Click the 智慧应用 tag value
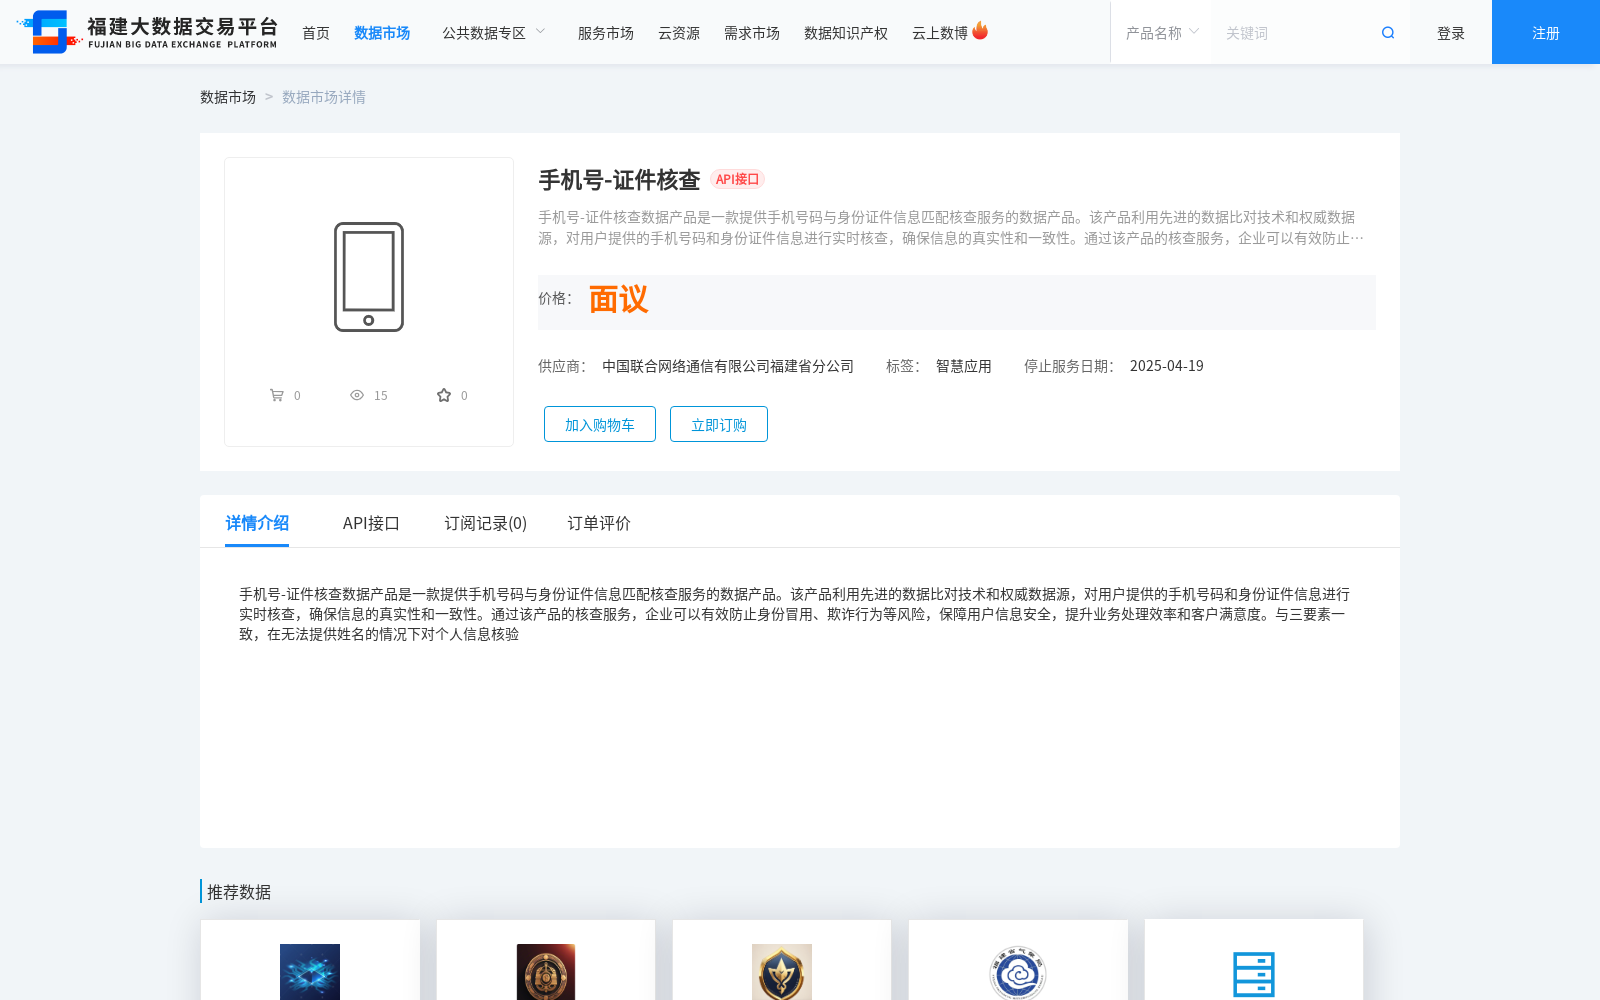 coord(964,366)
